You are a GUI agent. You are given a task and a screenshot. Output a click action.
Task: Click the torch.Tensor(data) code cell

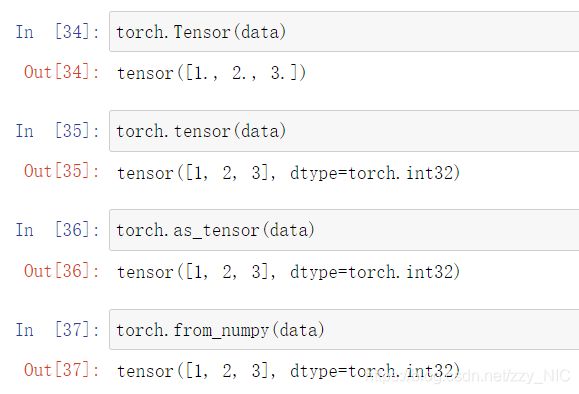tap(344, 32)
